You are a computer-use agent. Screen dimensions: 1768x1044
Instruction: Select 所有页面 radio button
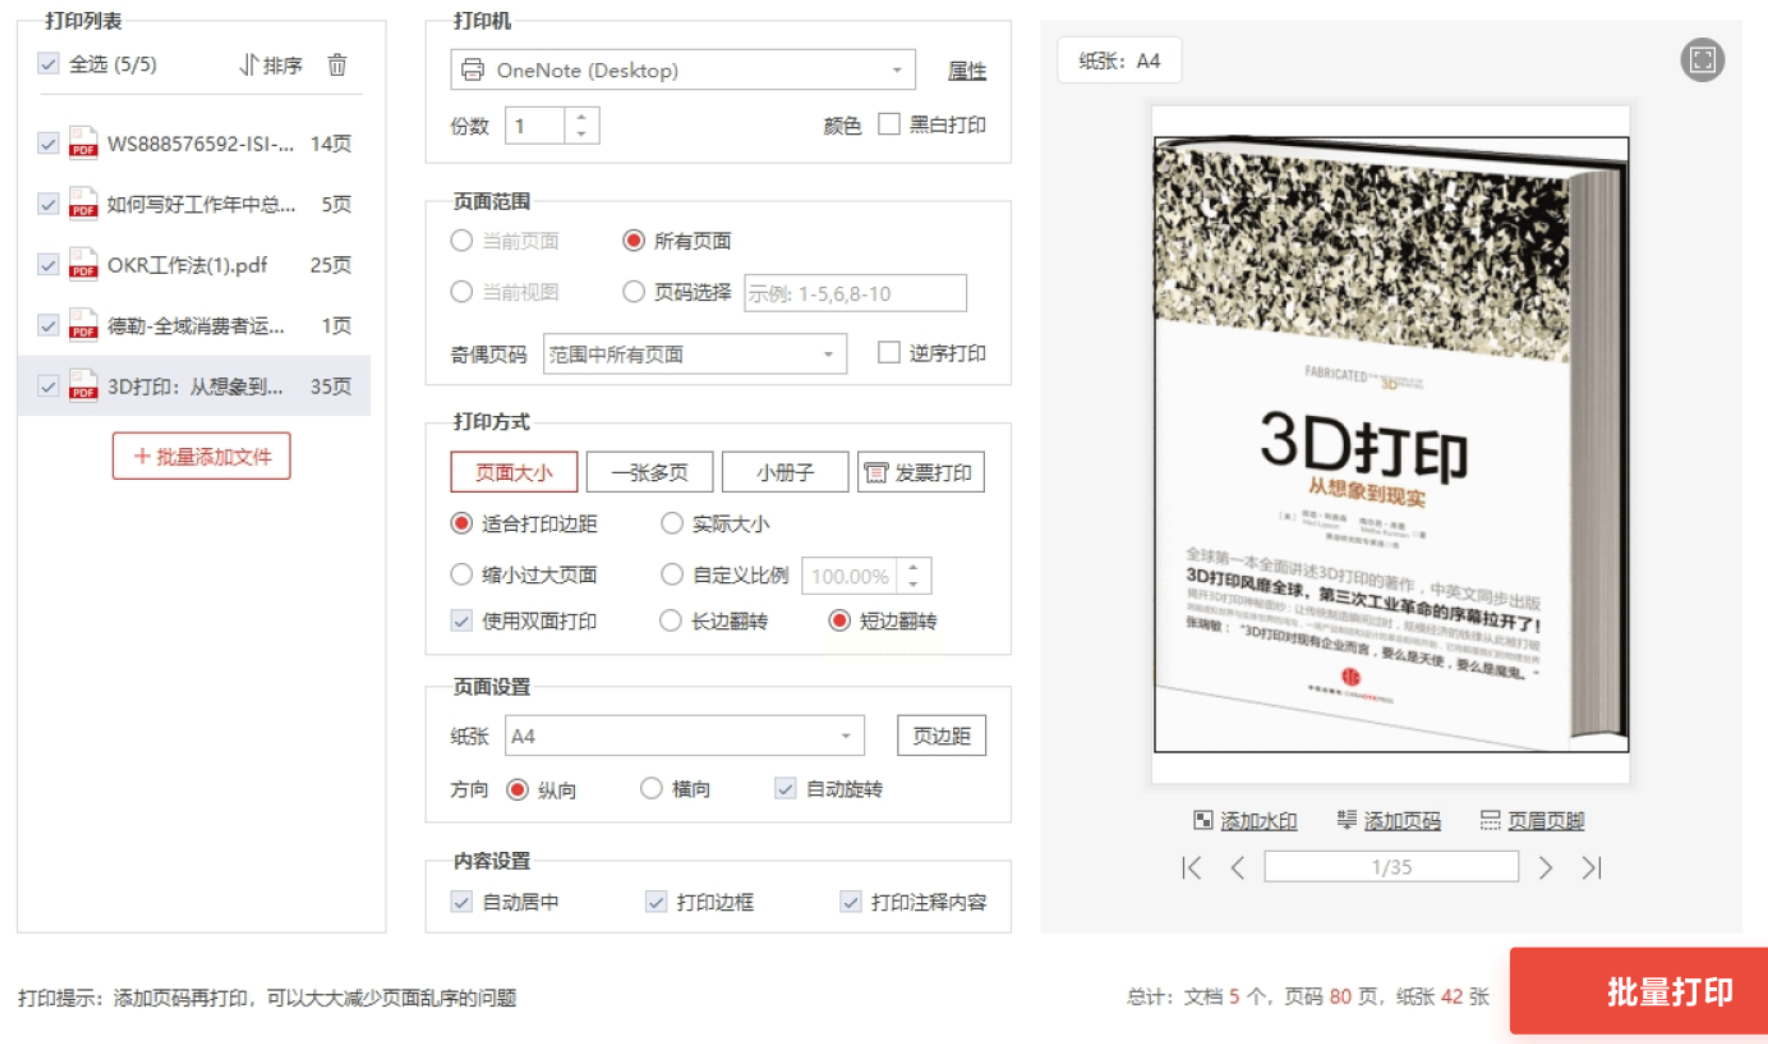point(633,241)
